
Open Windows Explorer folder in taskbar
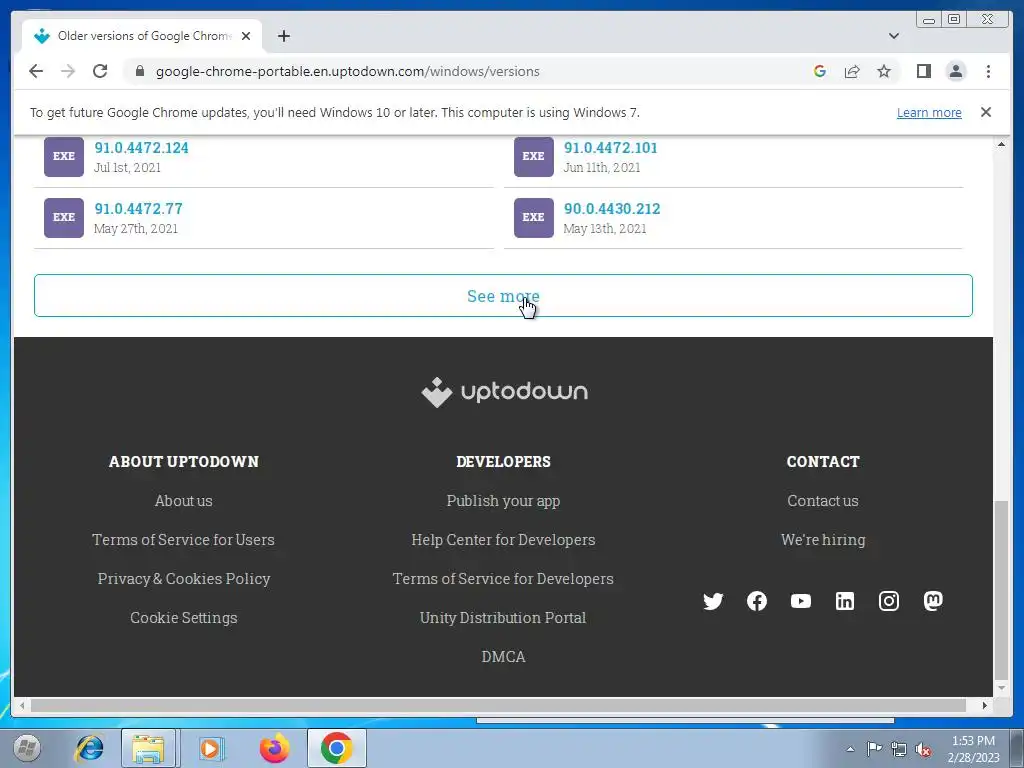148,748
